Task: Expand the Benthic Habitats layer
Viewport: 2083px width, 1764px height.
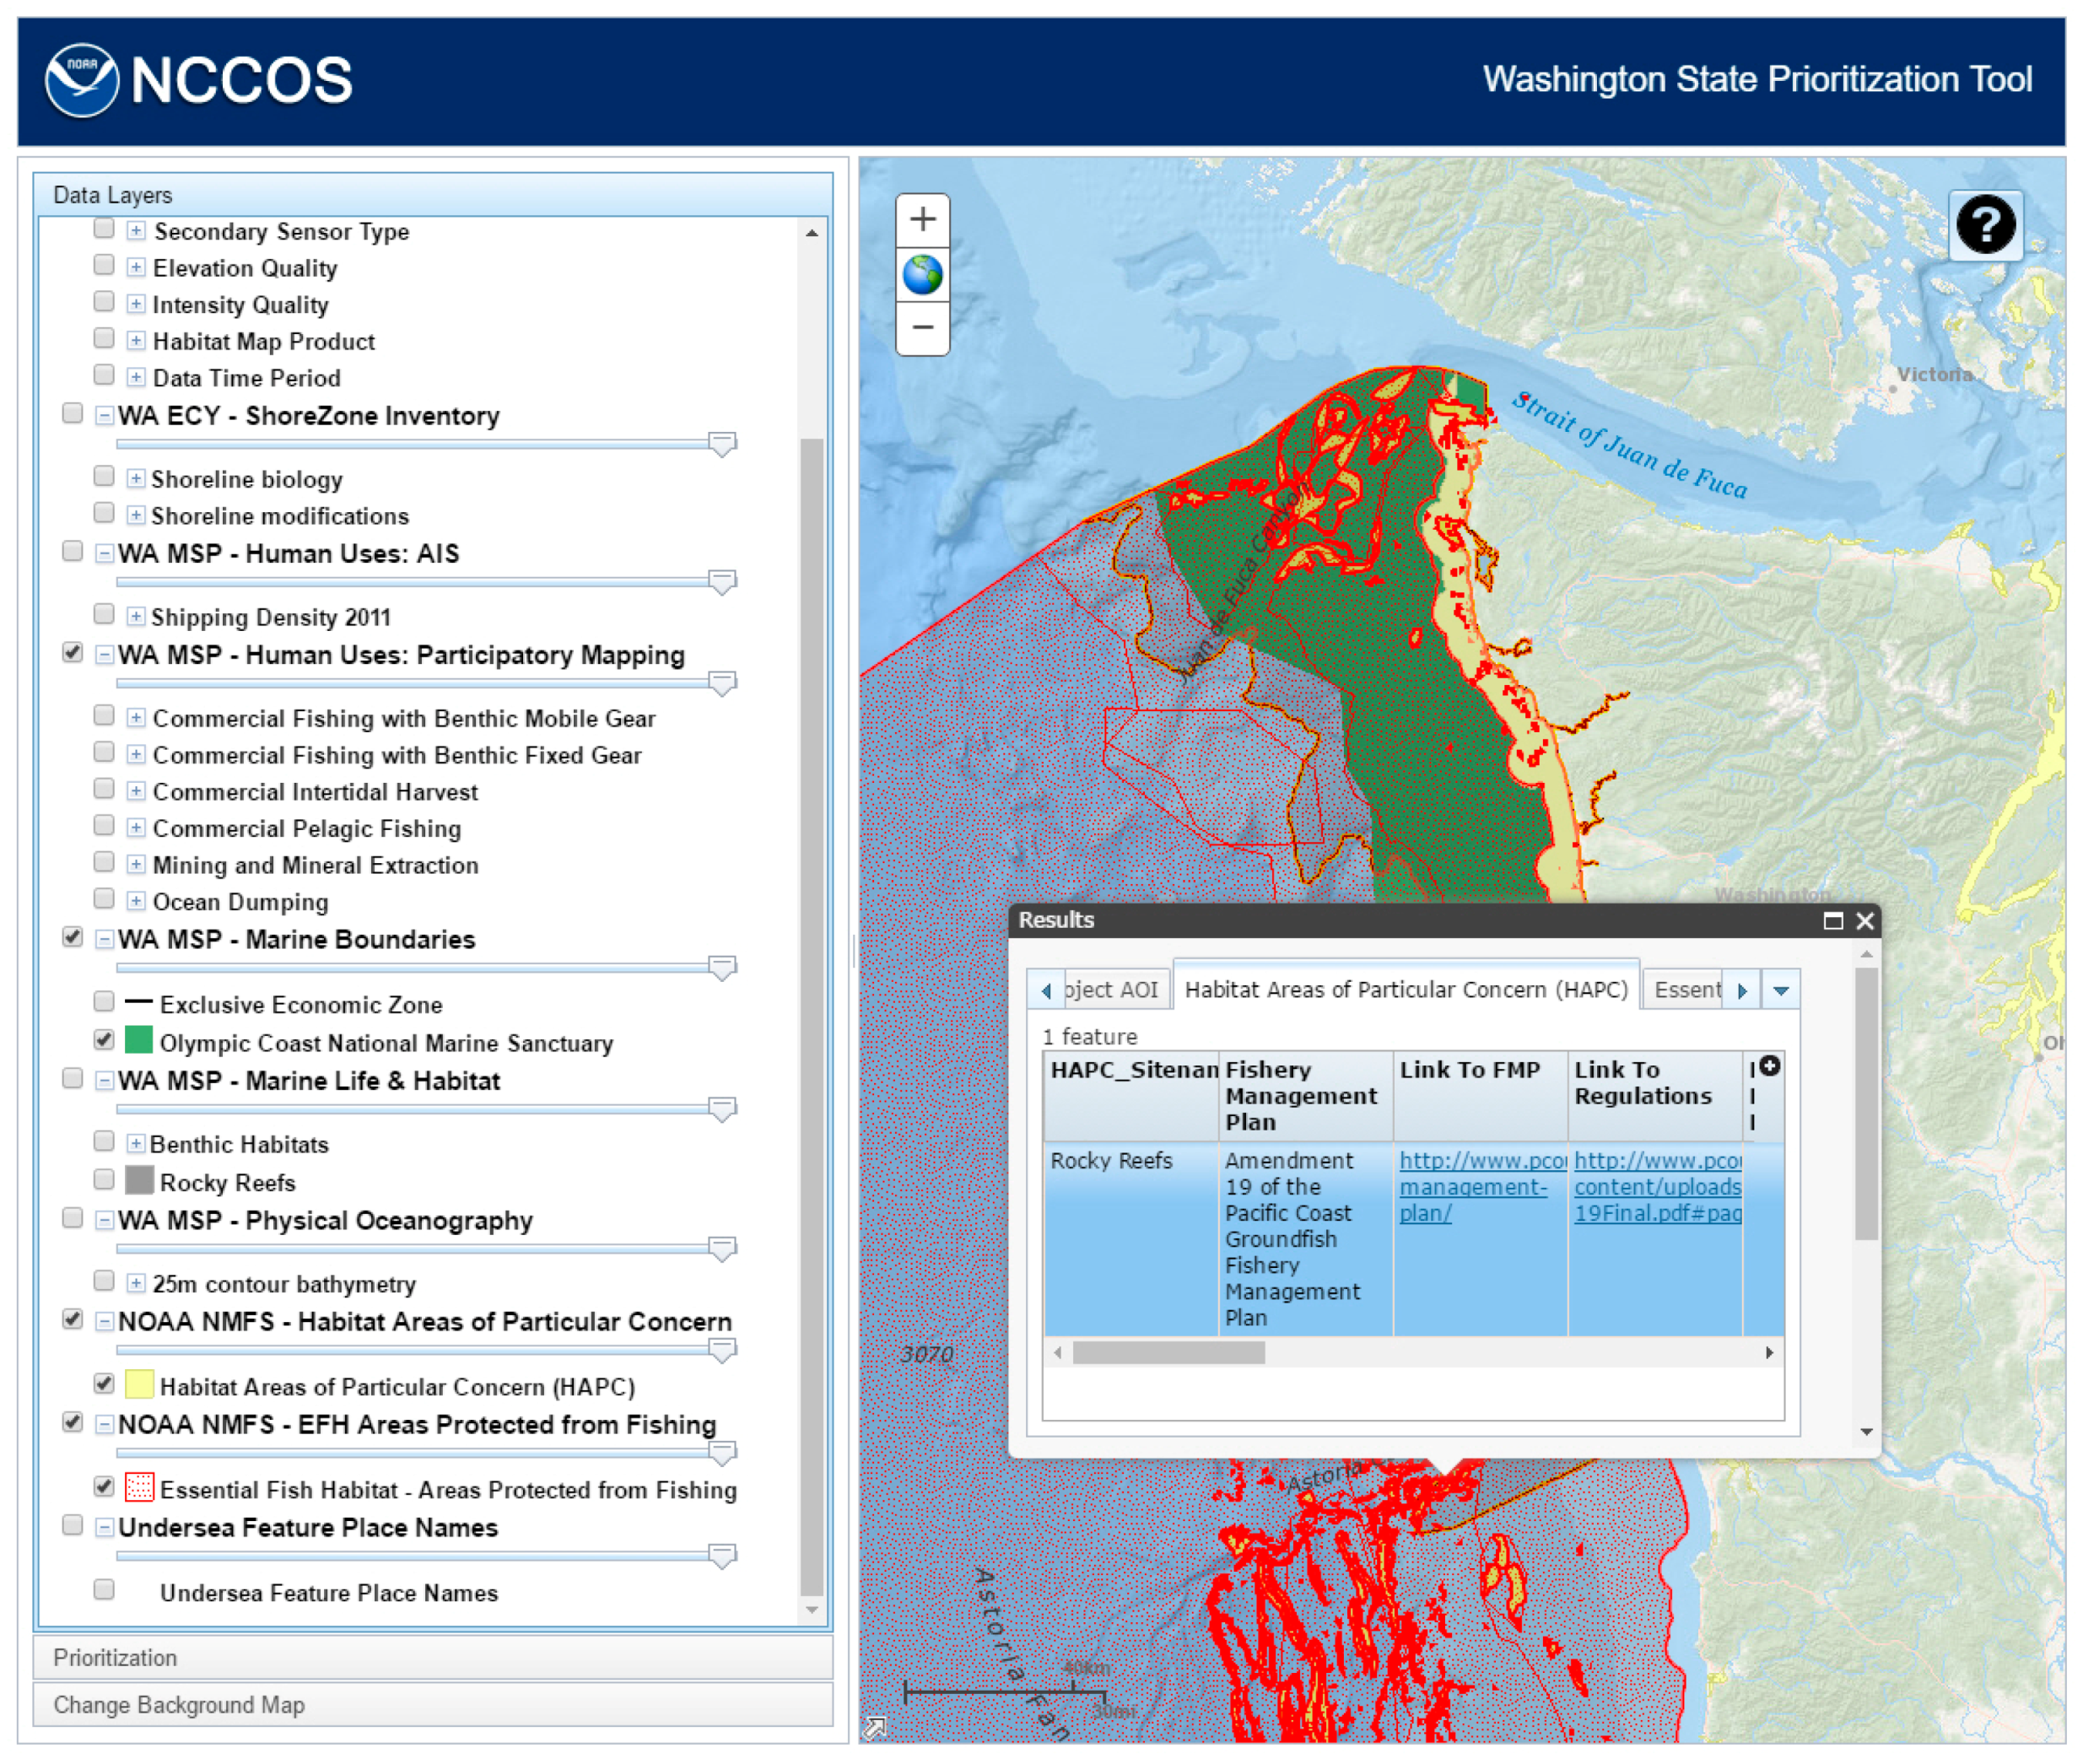Action: [x=137, y=1143]
